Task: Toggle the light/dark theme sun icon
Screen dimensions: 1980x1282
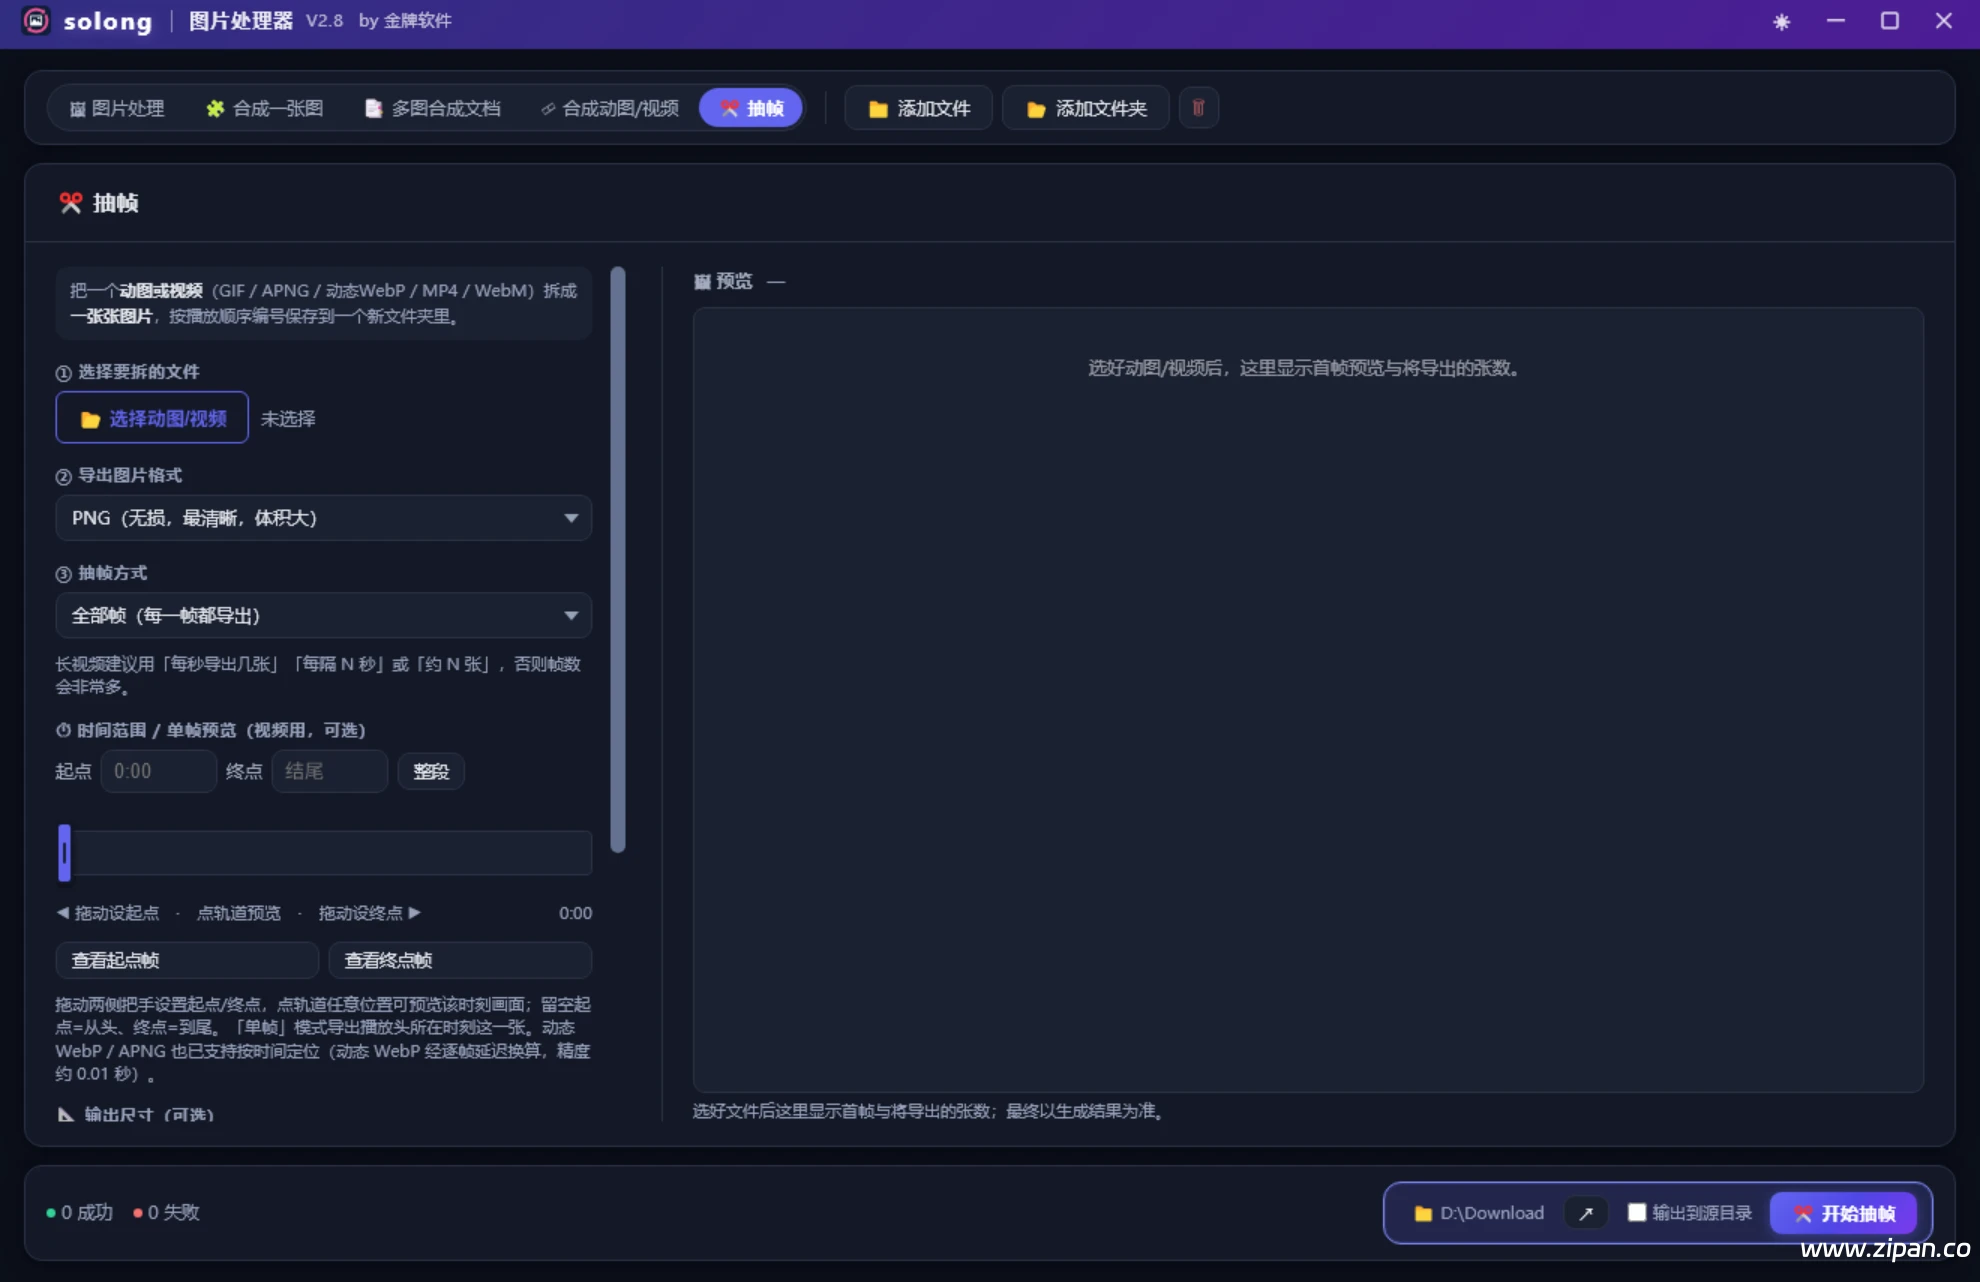Action: tap(1781, 21)
